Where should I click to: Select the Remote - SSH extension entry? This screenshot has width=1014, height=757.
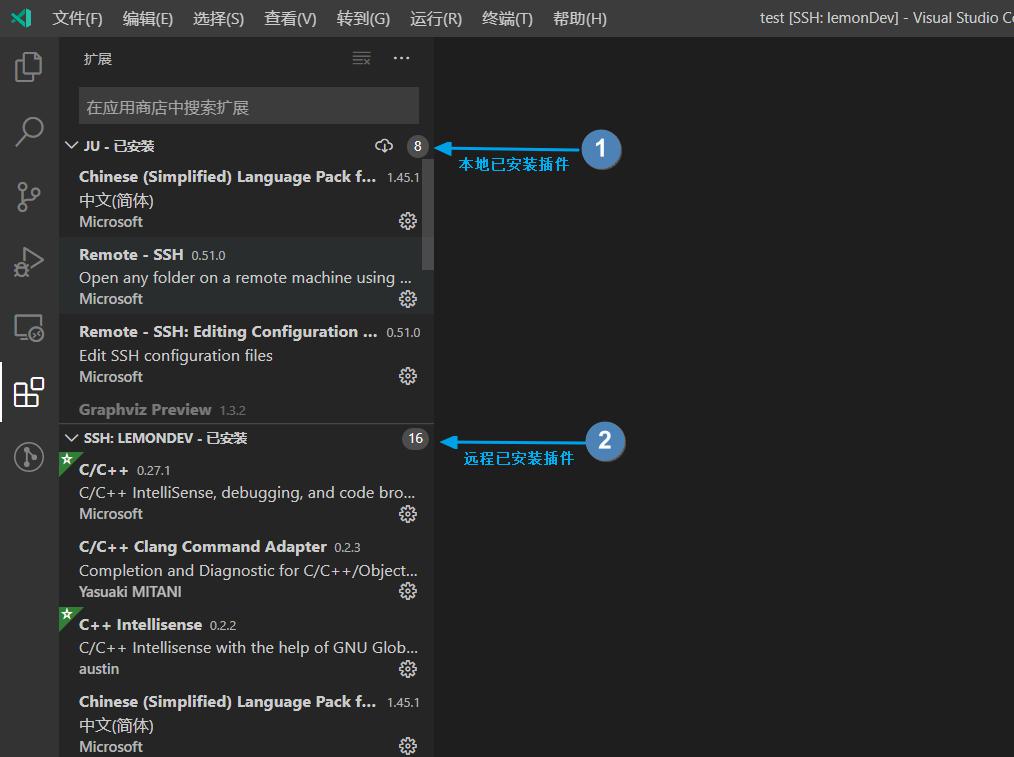(240, 275)
